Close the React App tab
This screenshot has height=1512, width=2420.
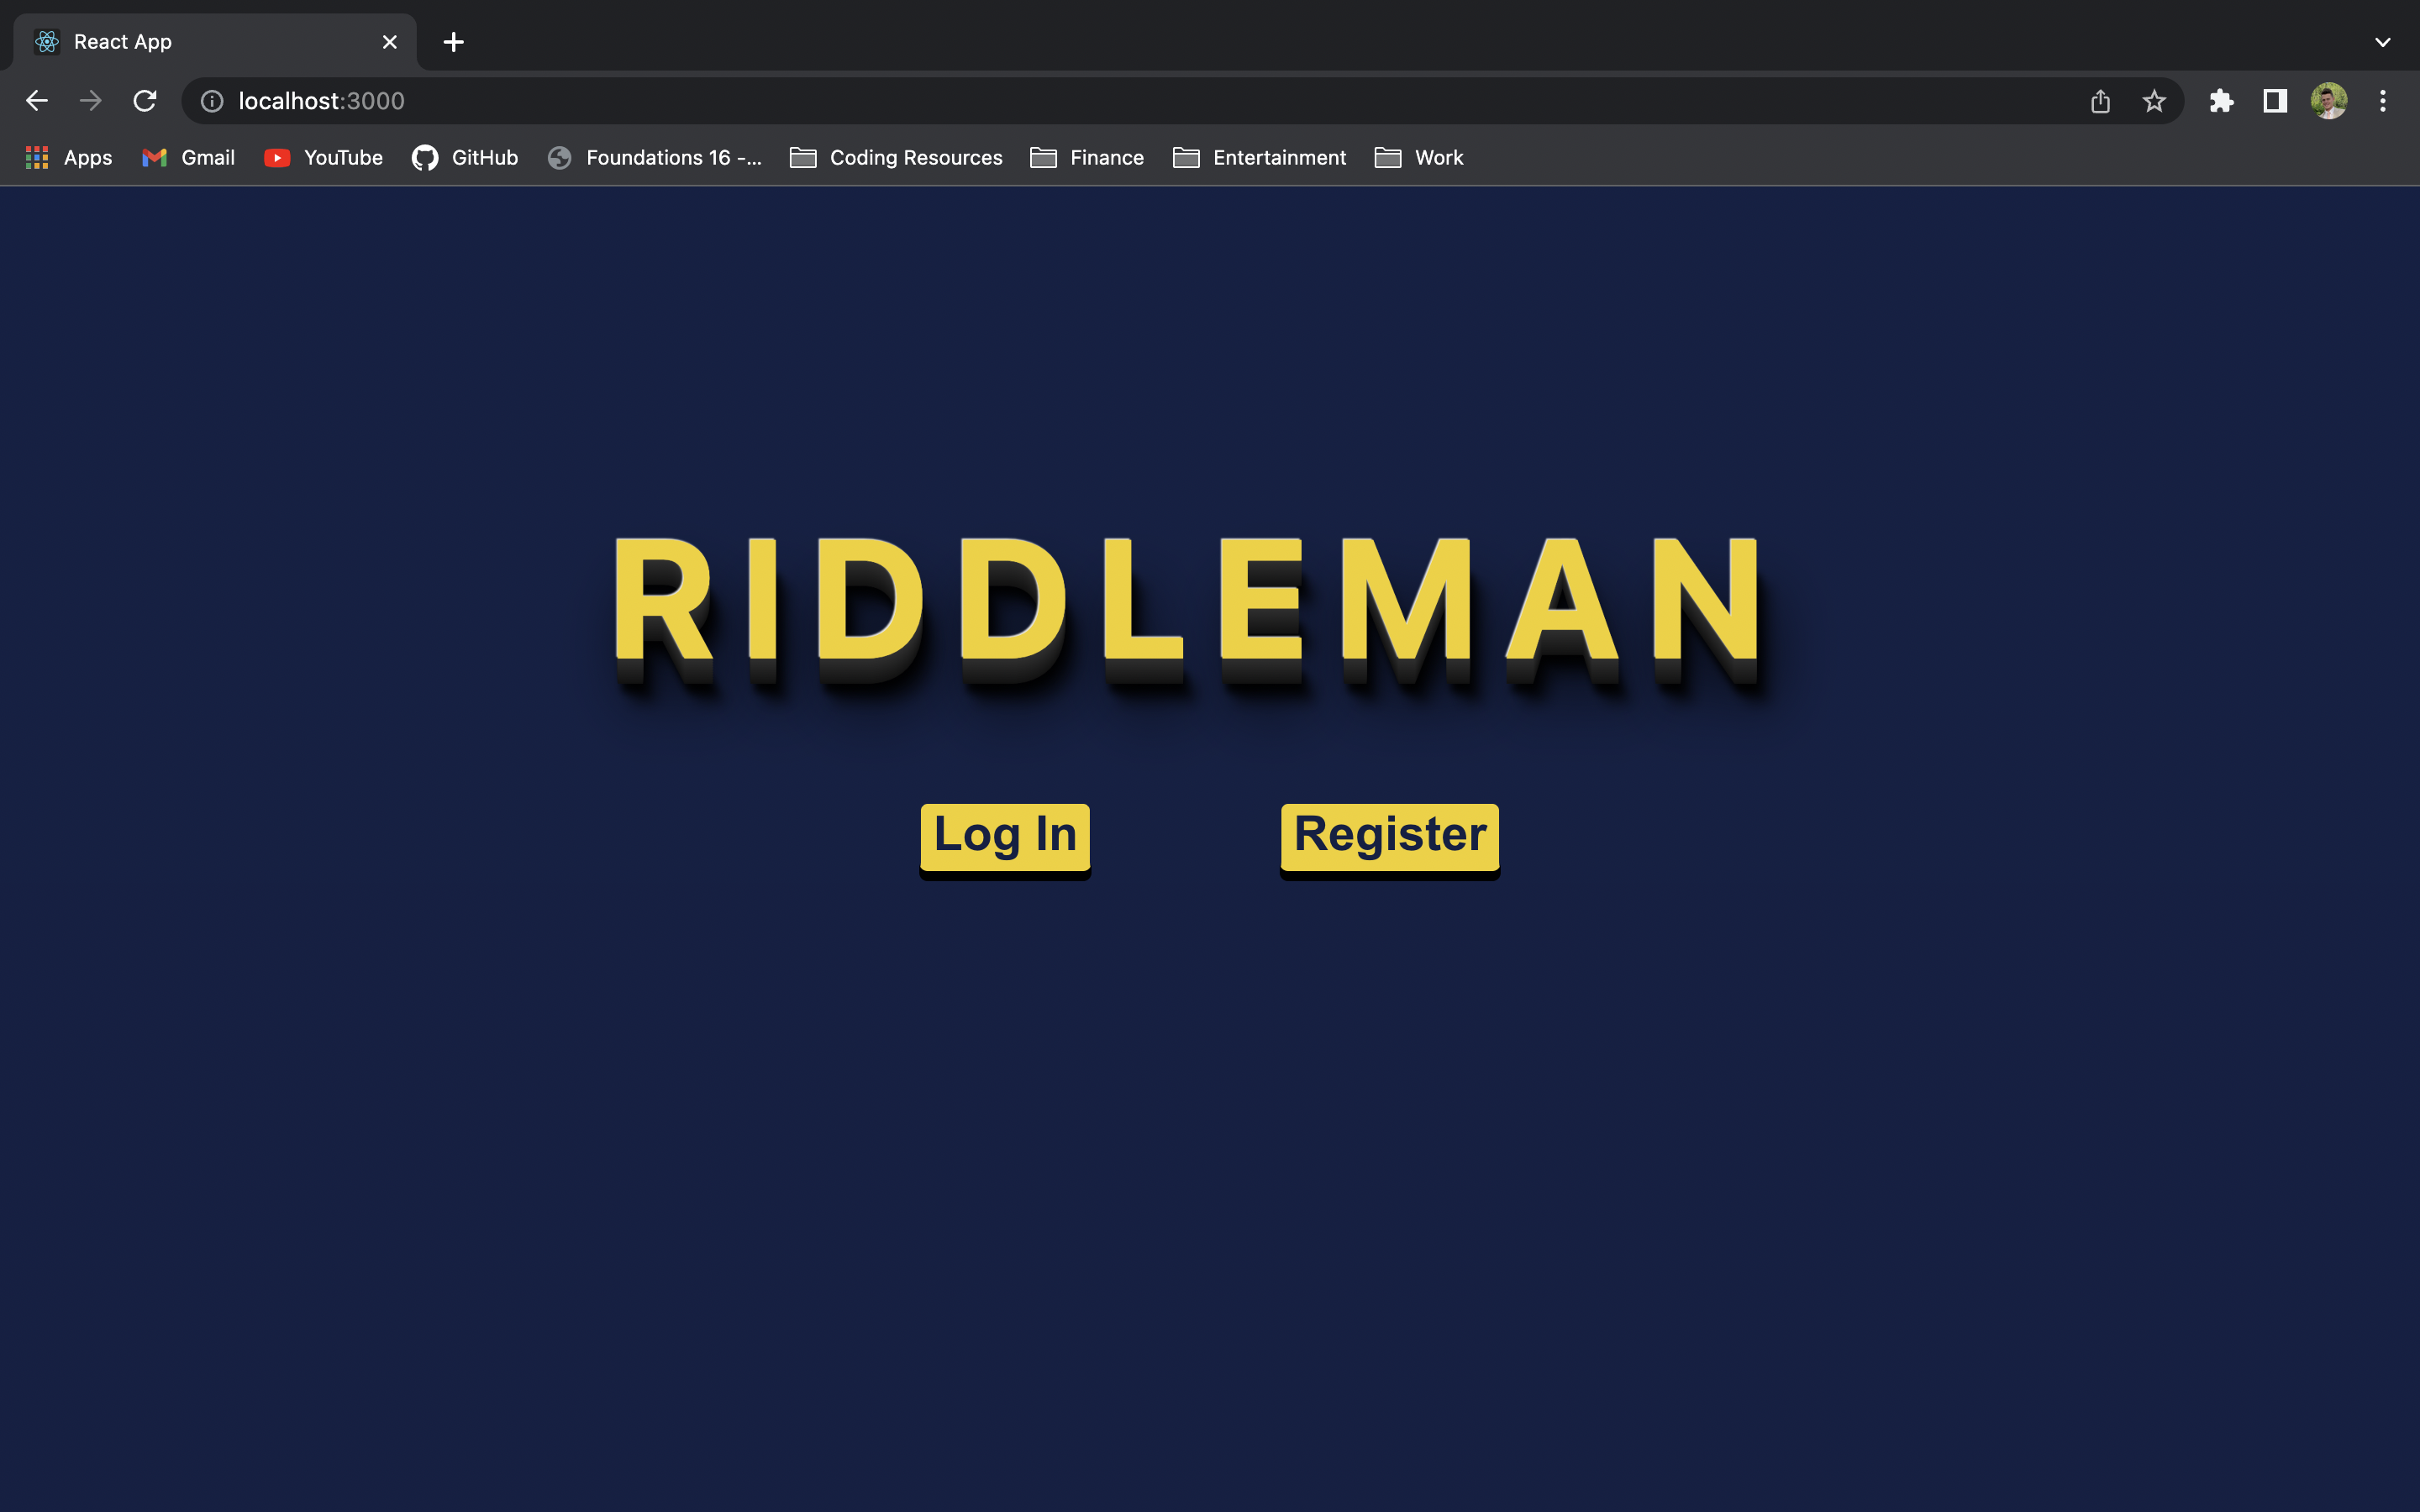click(x=390, y=42)
